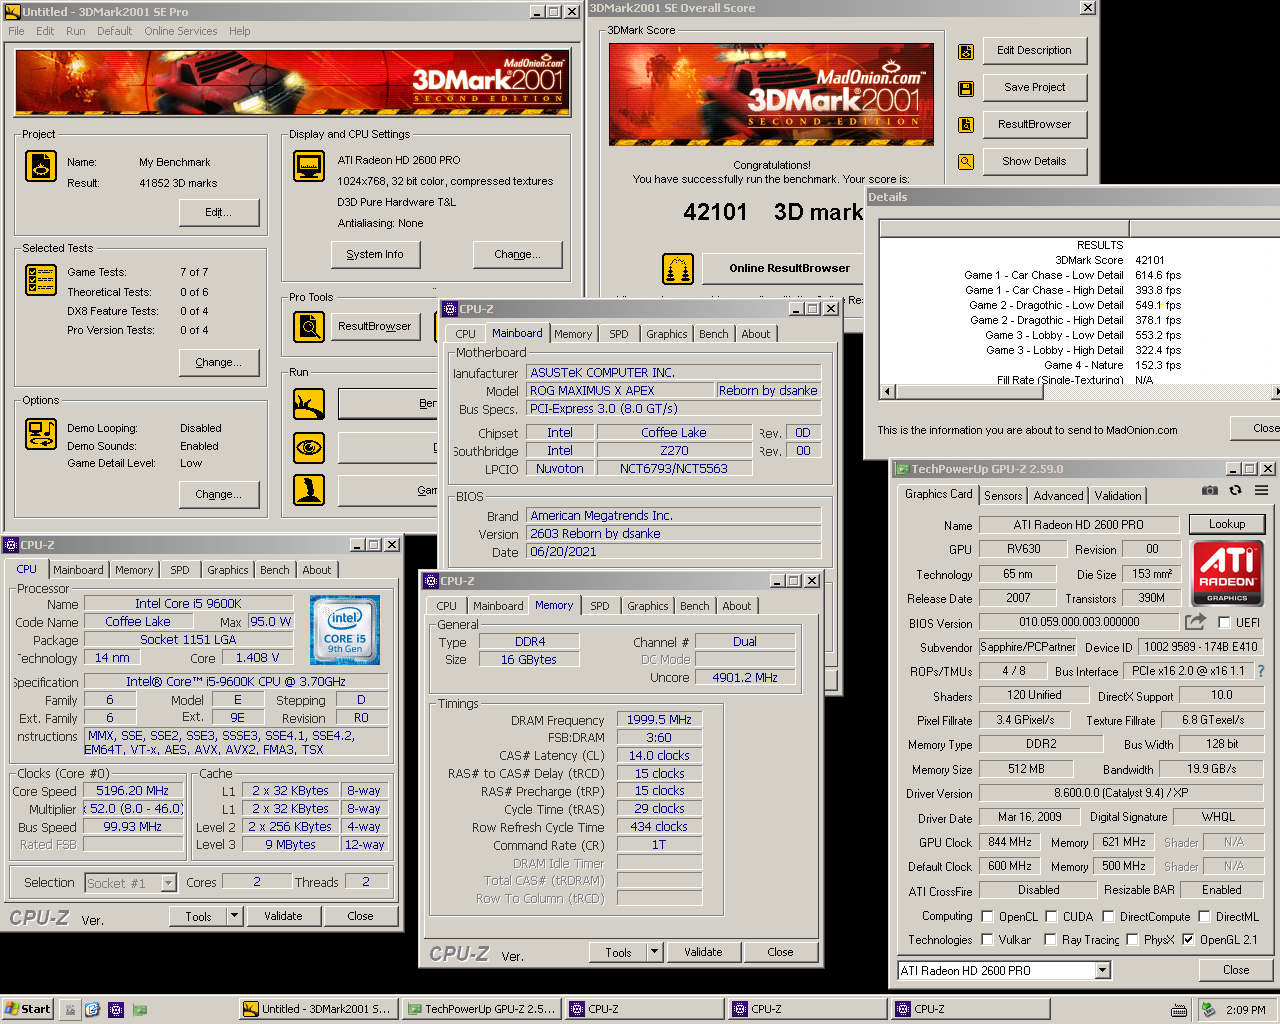Click the Save Project button
This screenshot has width=1280, height=1024.
(1034, 87)
